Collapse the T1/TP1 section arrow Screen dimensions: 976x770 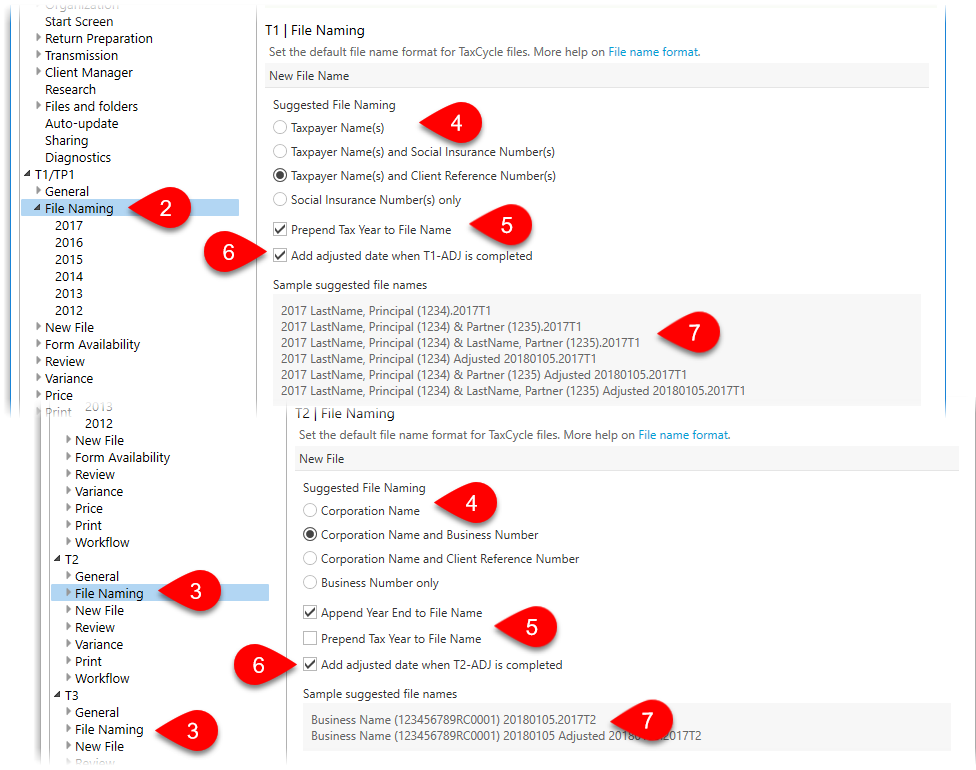tap(27, 174)
